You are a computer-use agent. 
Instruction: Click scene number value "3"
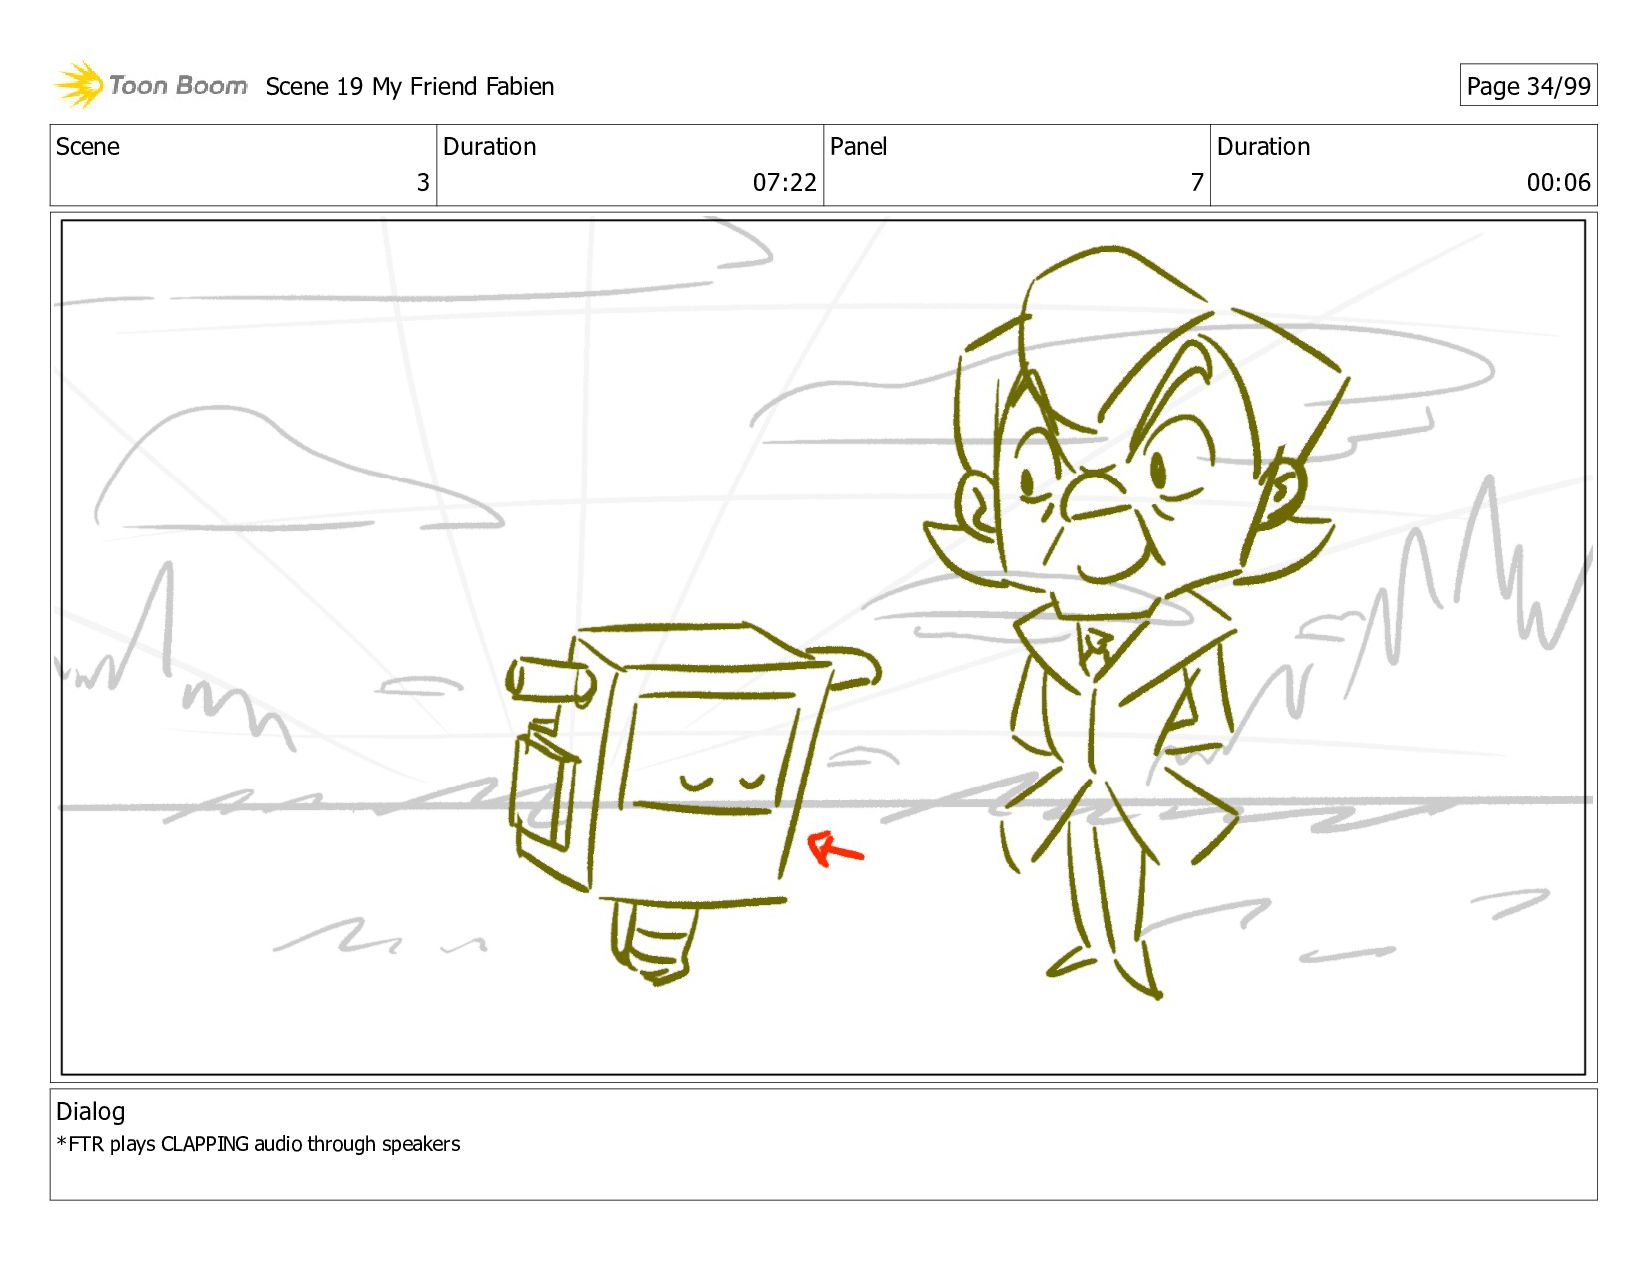pyautogui.click(x=423, y=183)
